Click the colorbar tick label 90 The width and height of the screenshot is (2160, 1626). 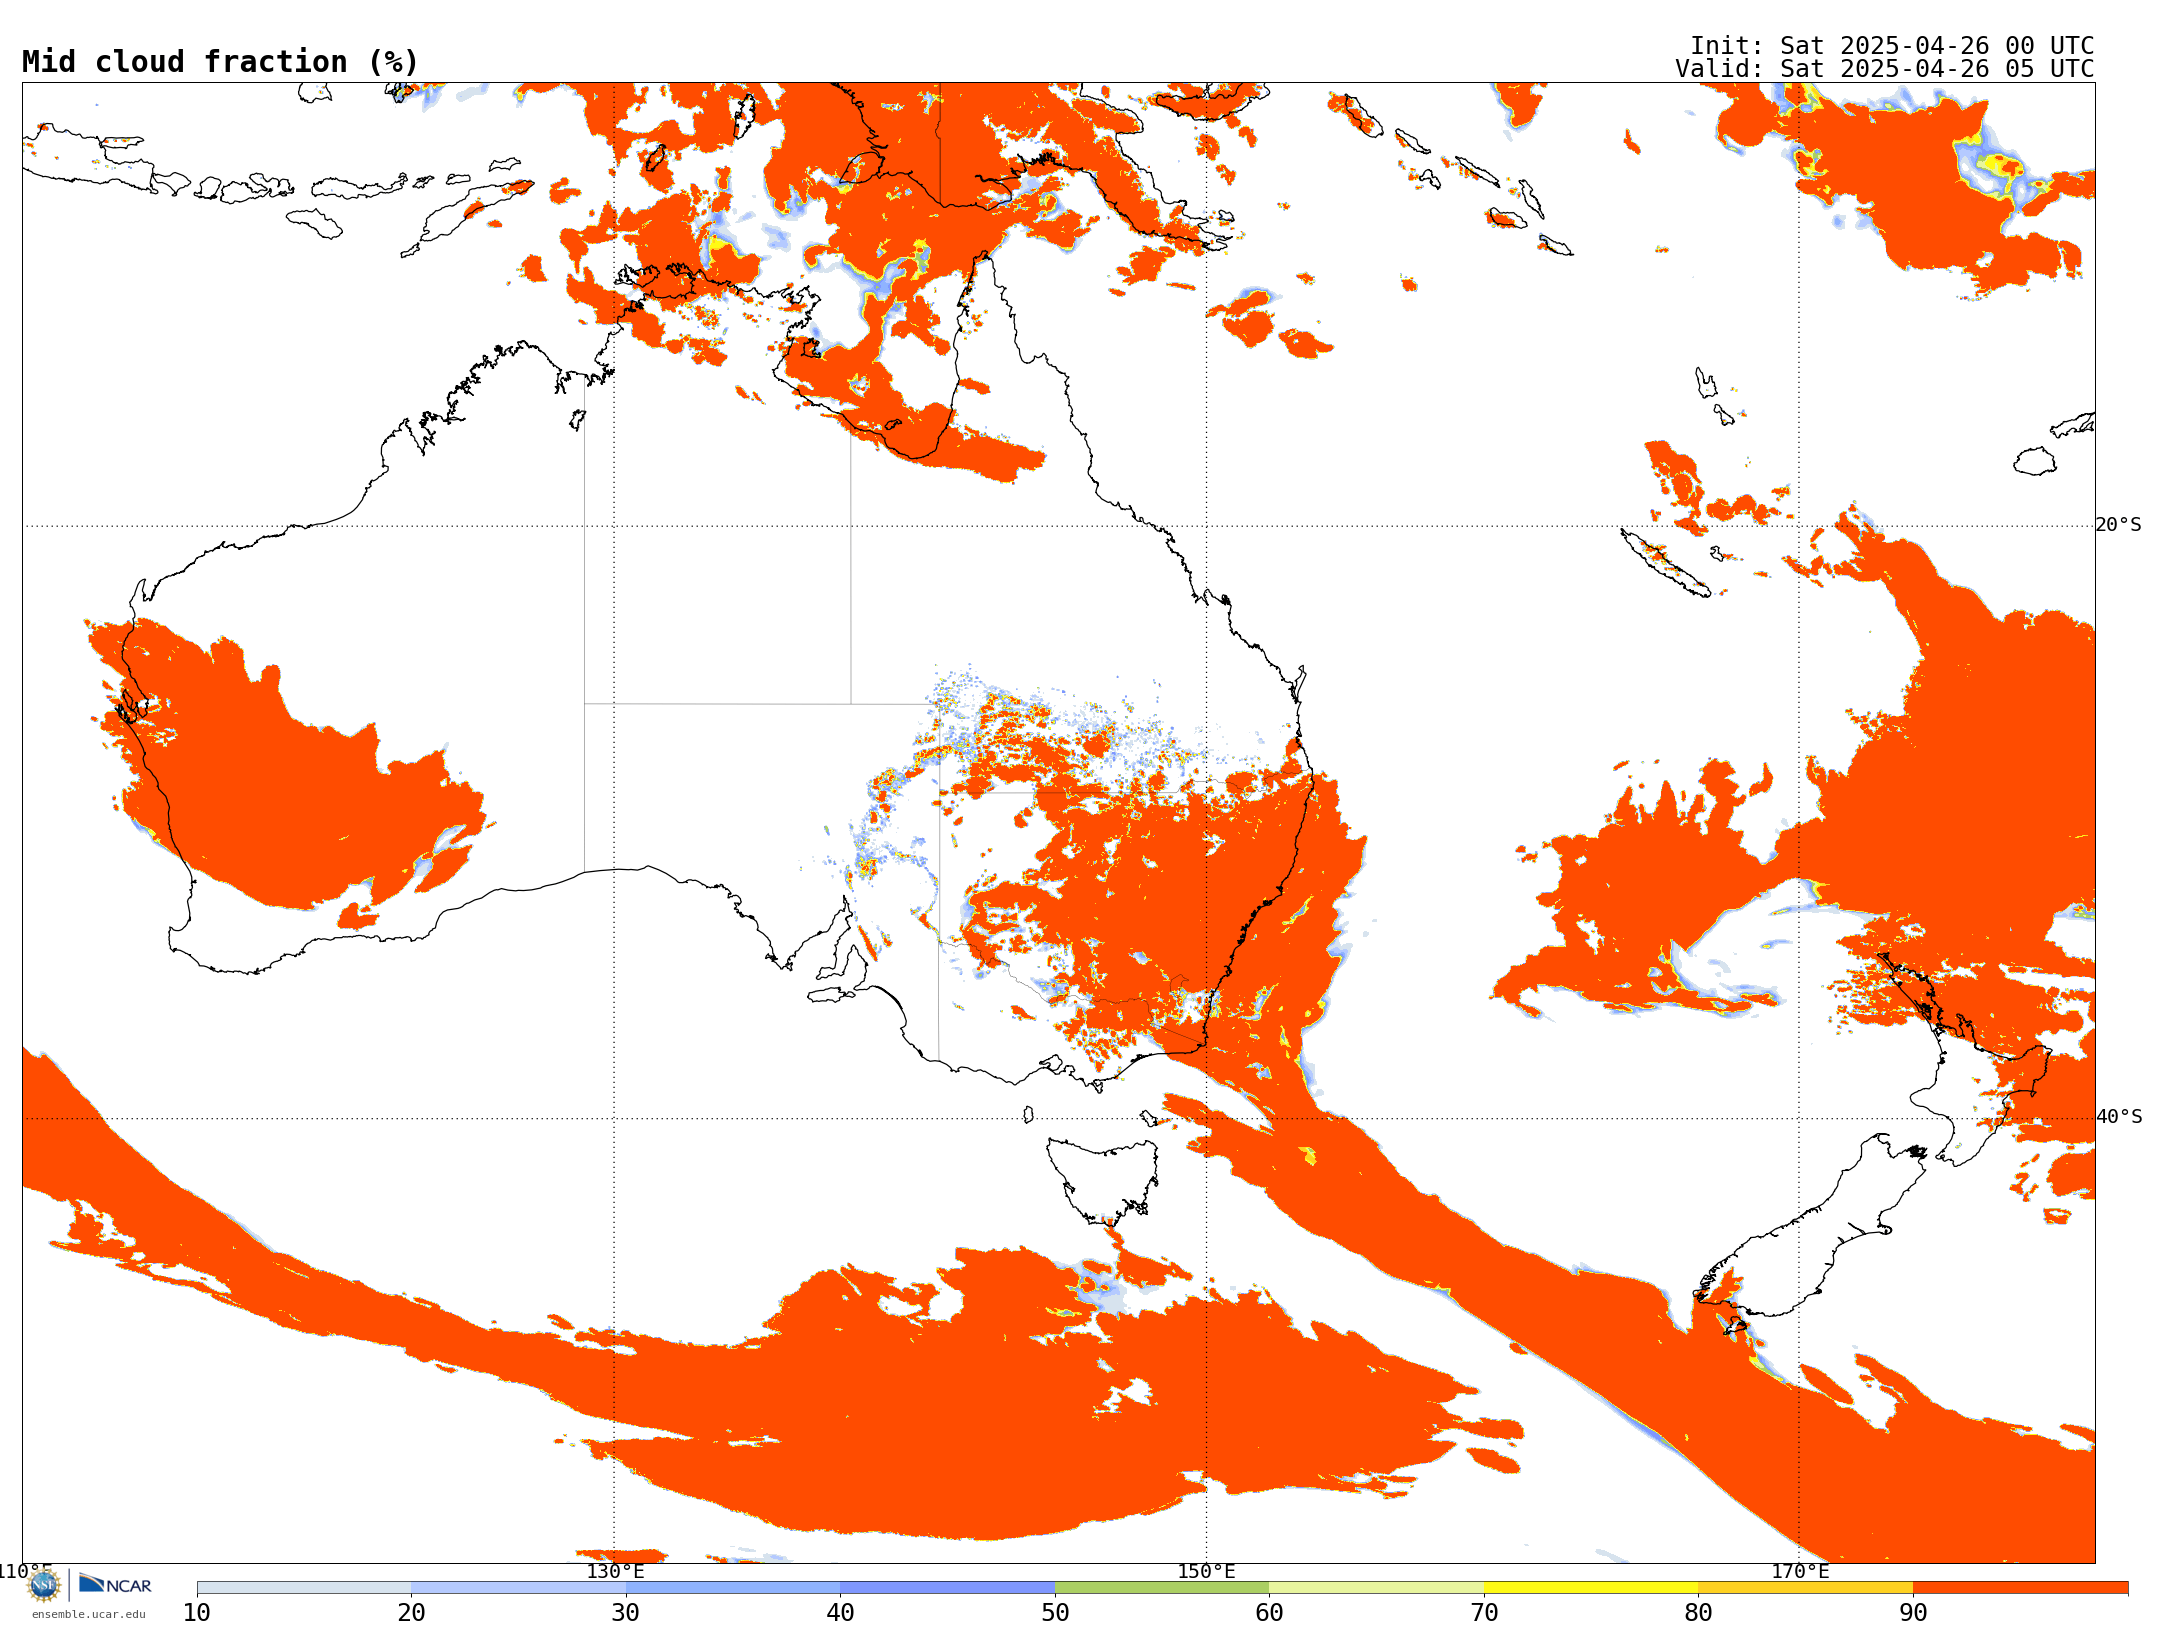tap(1913, 1612)
